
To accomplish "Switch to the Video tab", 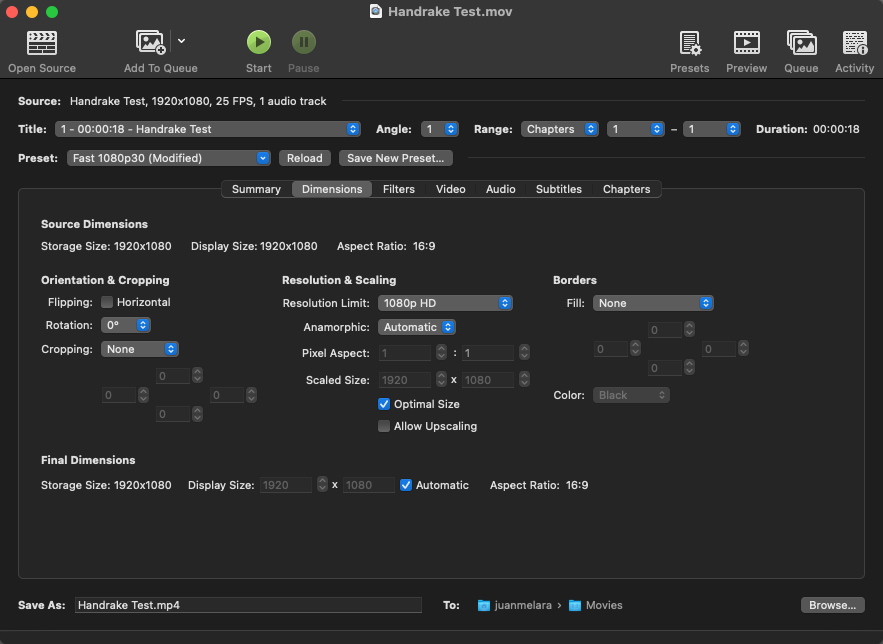I will click(x=450, y=189).
